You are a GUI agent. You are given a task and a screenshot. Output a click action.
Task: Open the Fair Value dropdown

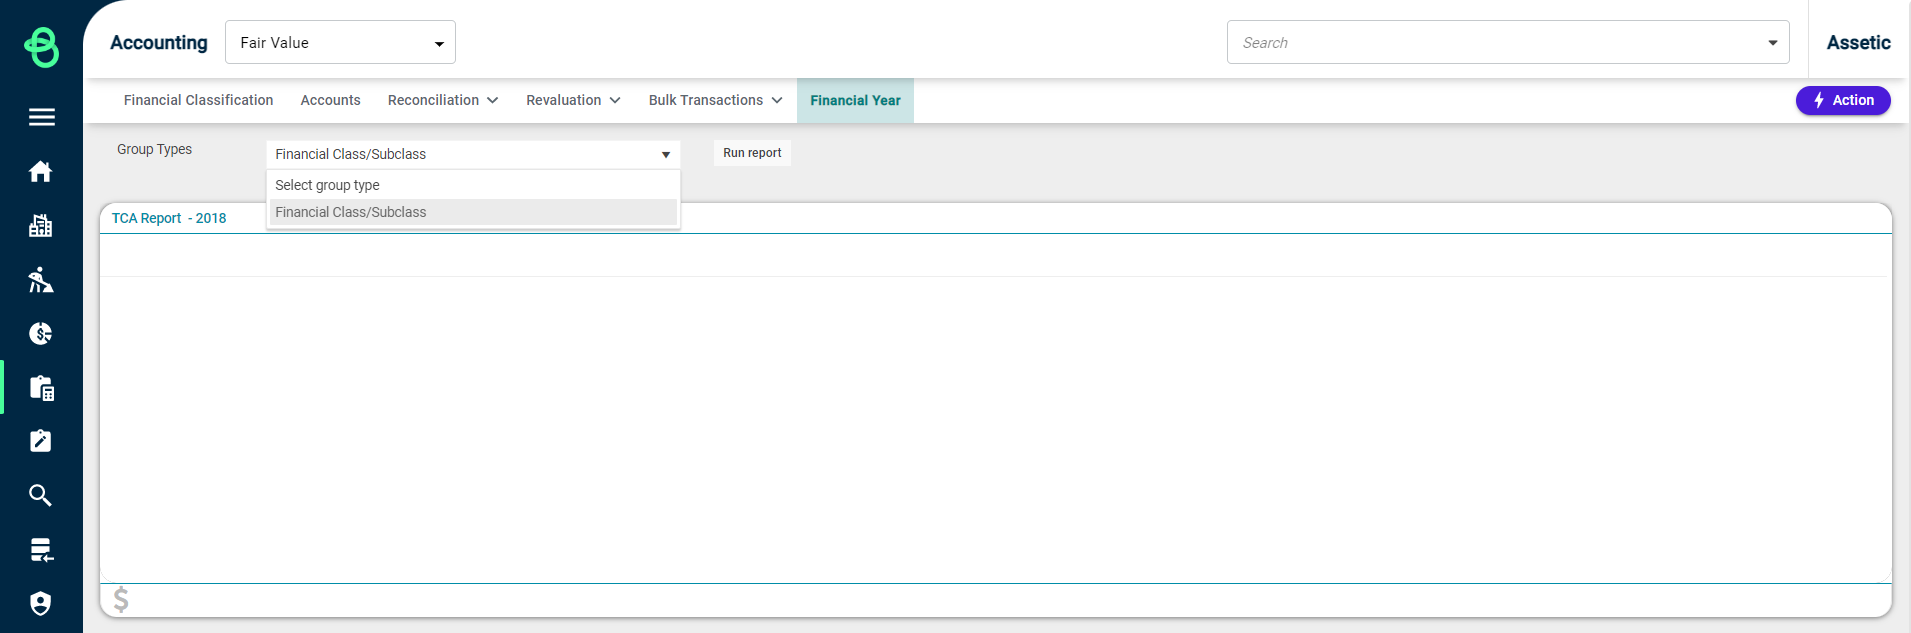[x=340, y=43]
